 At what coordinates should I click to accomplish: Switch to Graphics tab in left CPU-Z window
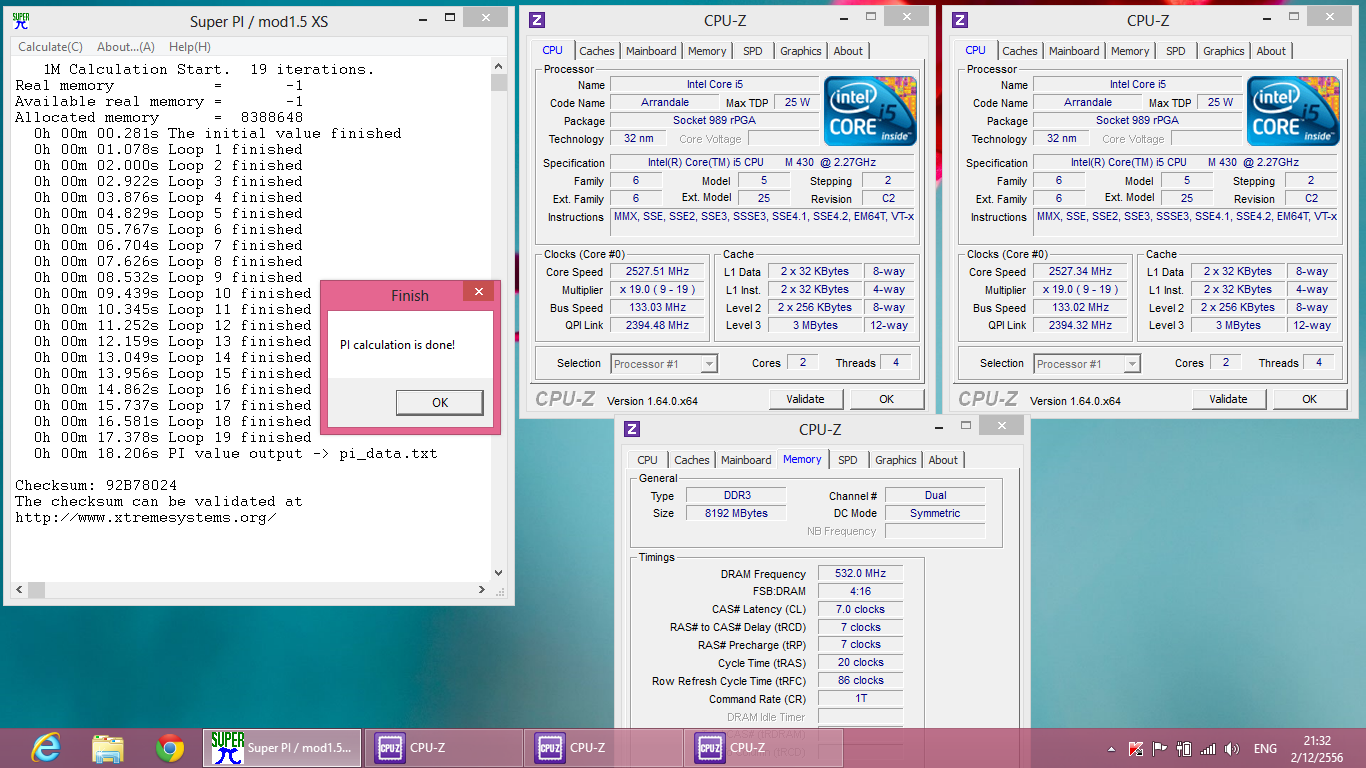(801, 51)
